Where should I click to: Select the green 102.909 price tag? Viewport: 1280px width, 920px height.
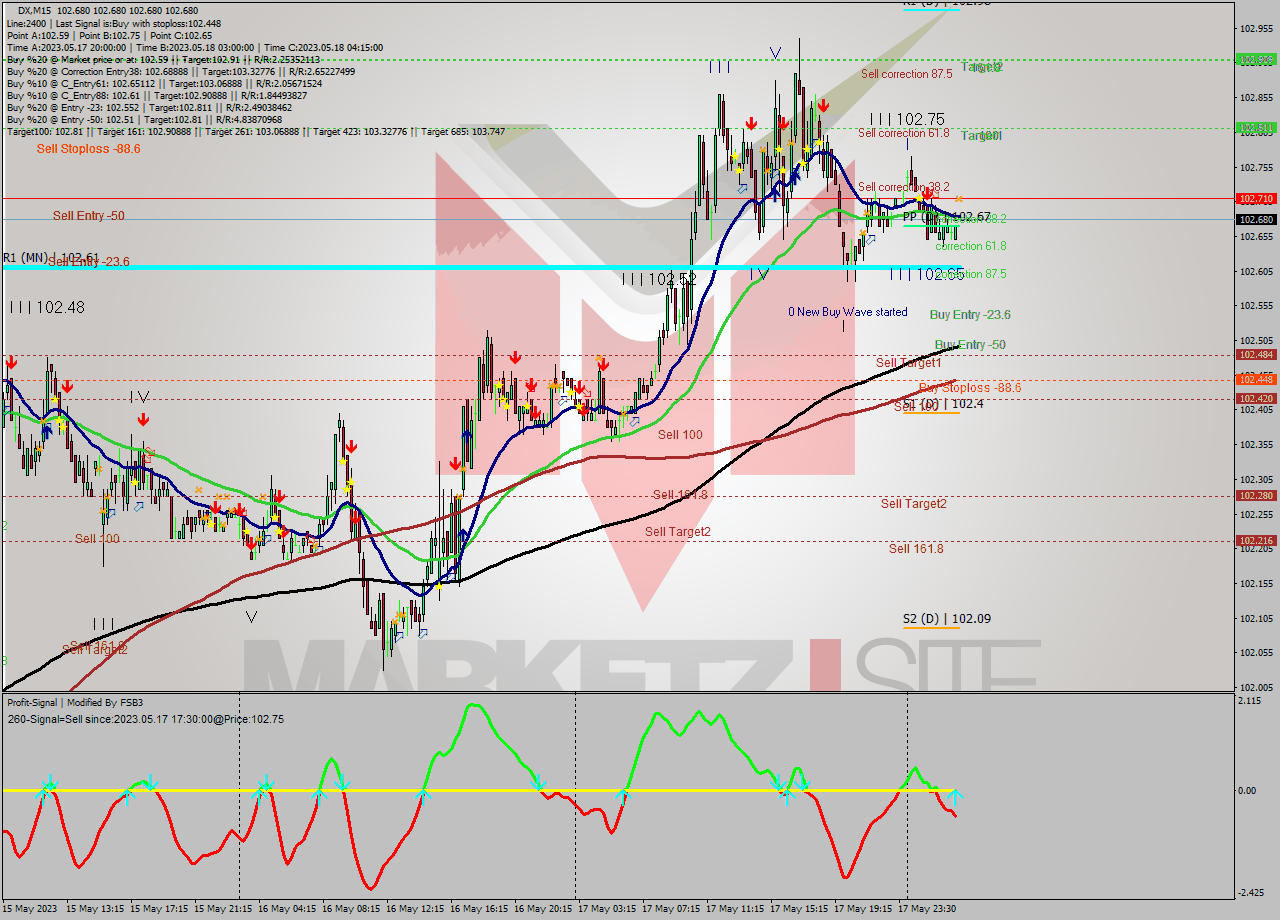(x=1256, y=59)
